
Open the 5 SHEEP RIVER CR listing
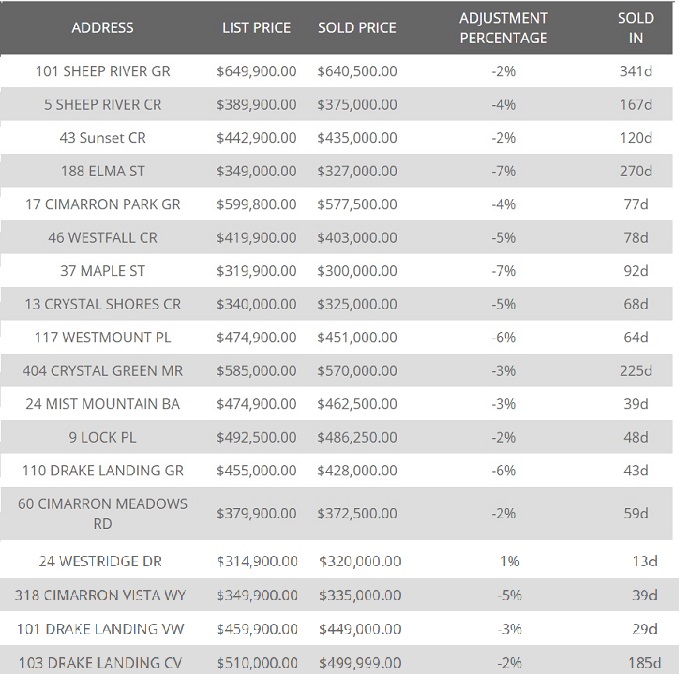[103, 105]
